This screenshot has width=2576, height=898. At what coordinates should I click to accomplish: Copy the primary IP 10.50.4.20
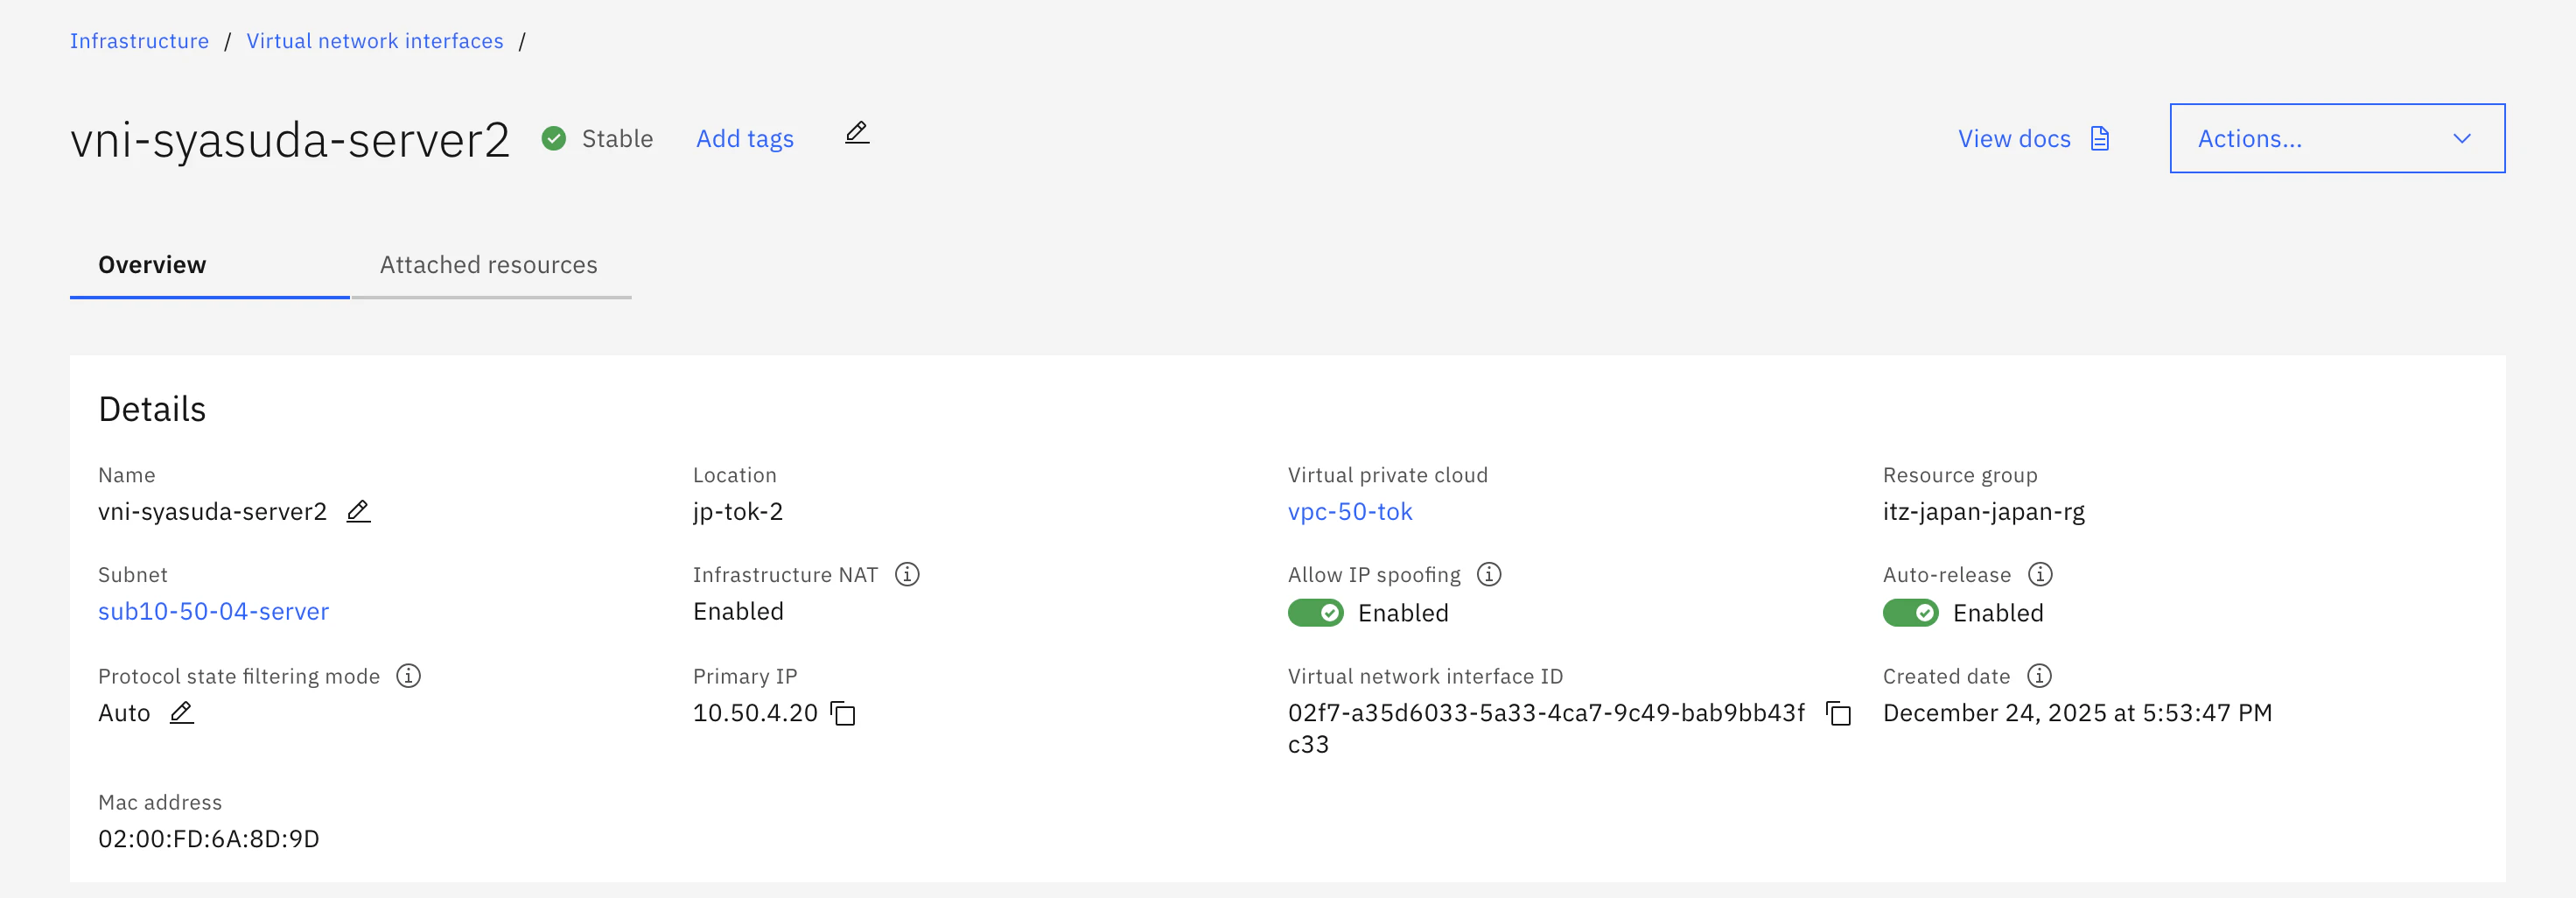tap(843, 713)
